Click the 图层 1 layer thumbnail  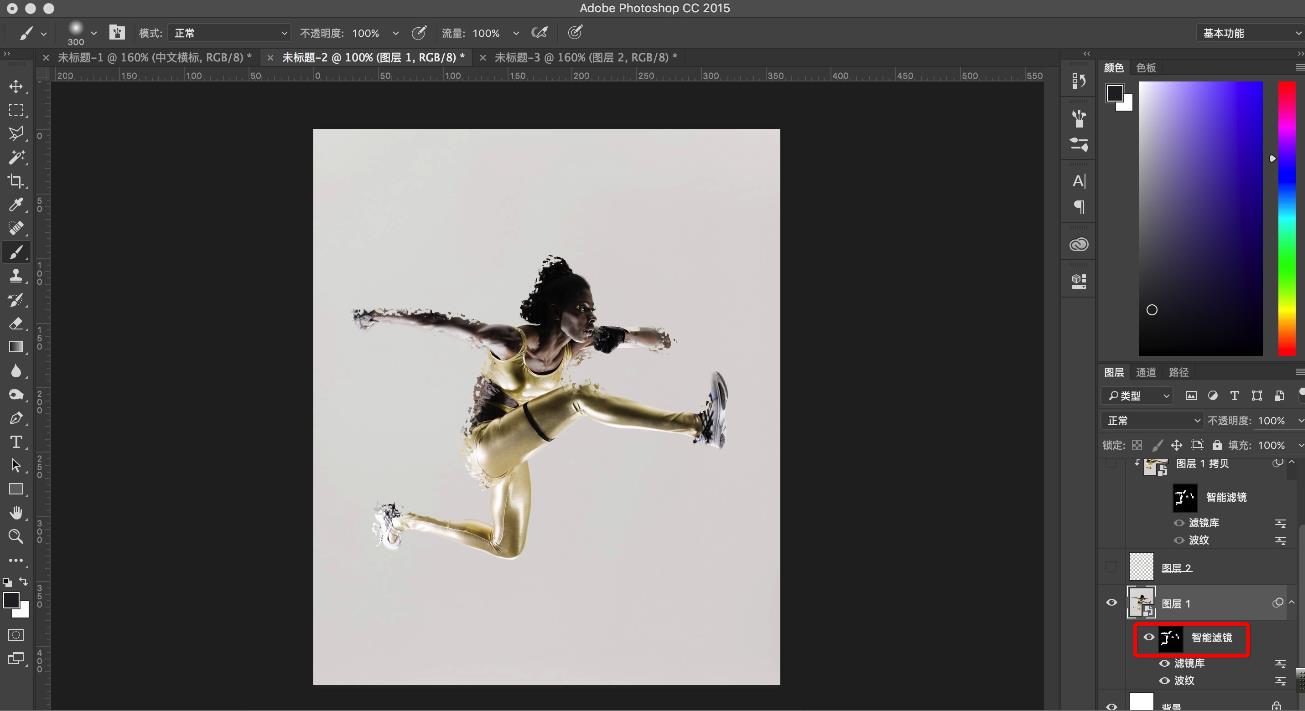[x=1141, y=603]
